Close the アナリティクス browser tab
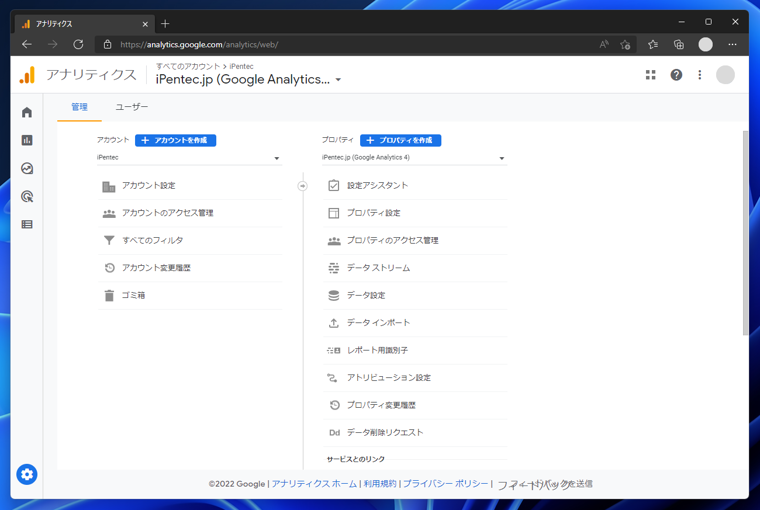The image size is (760, 510). coord(145,24)
